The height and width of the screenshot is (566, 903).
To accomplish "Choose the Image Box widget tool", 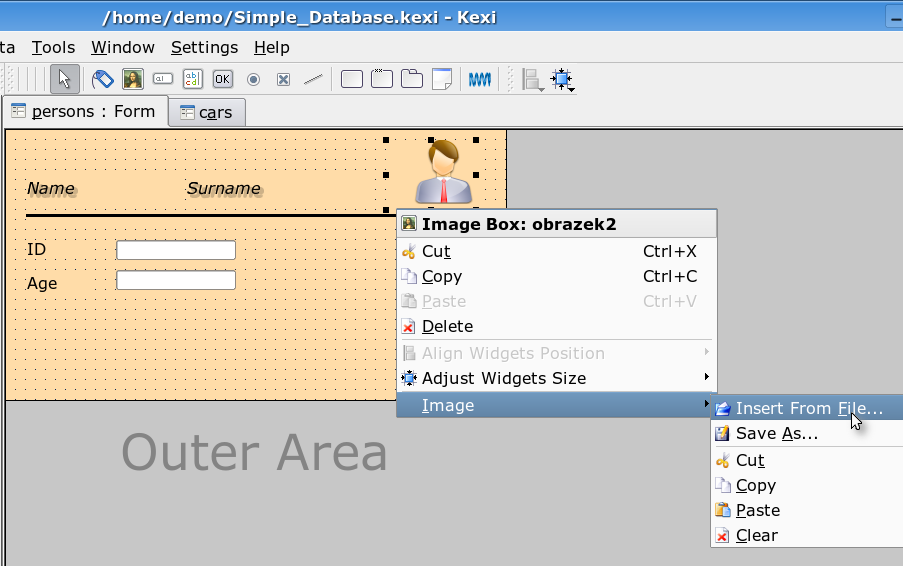I will 132,79.
